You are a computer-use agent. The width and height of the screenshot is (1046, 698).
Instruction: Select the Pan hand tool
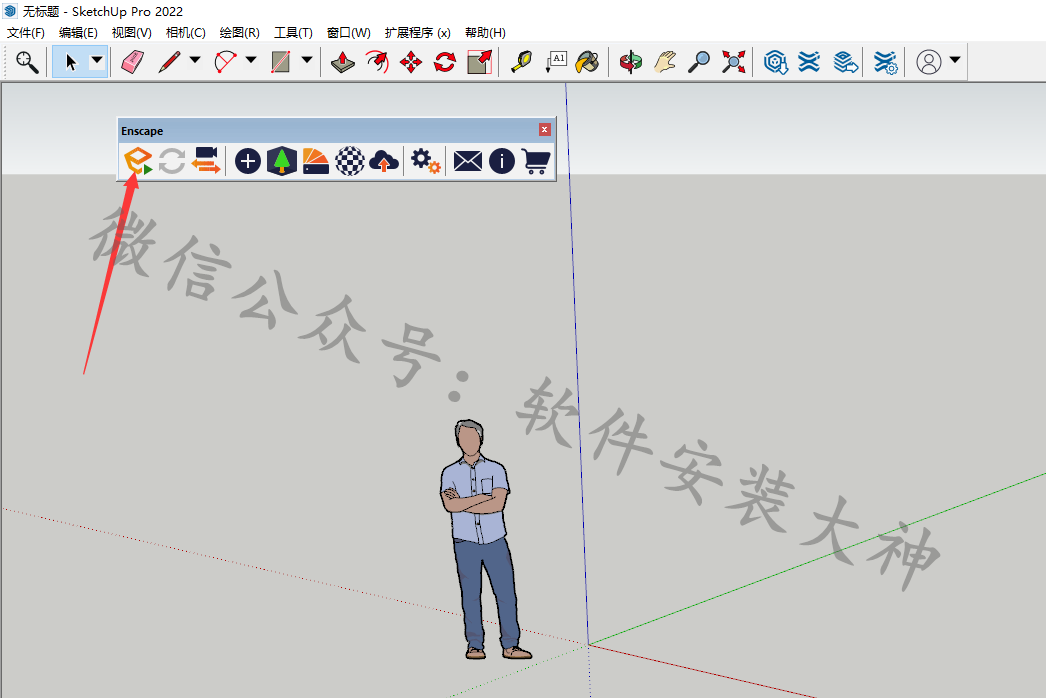pos(665,62)
